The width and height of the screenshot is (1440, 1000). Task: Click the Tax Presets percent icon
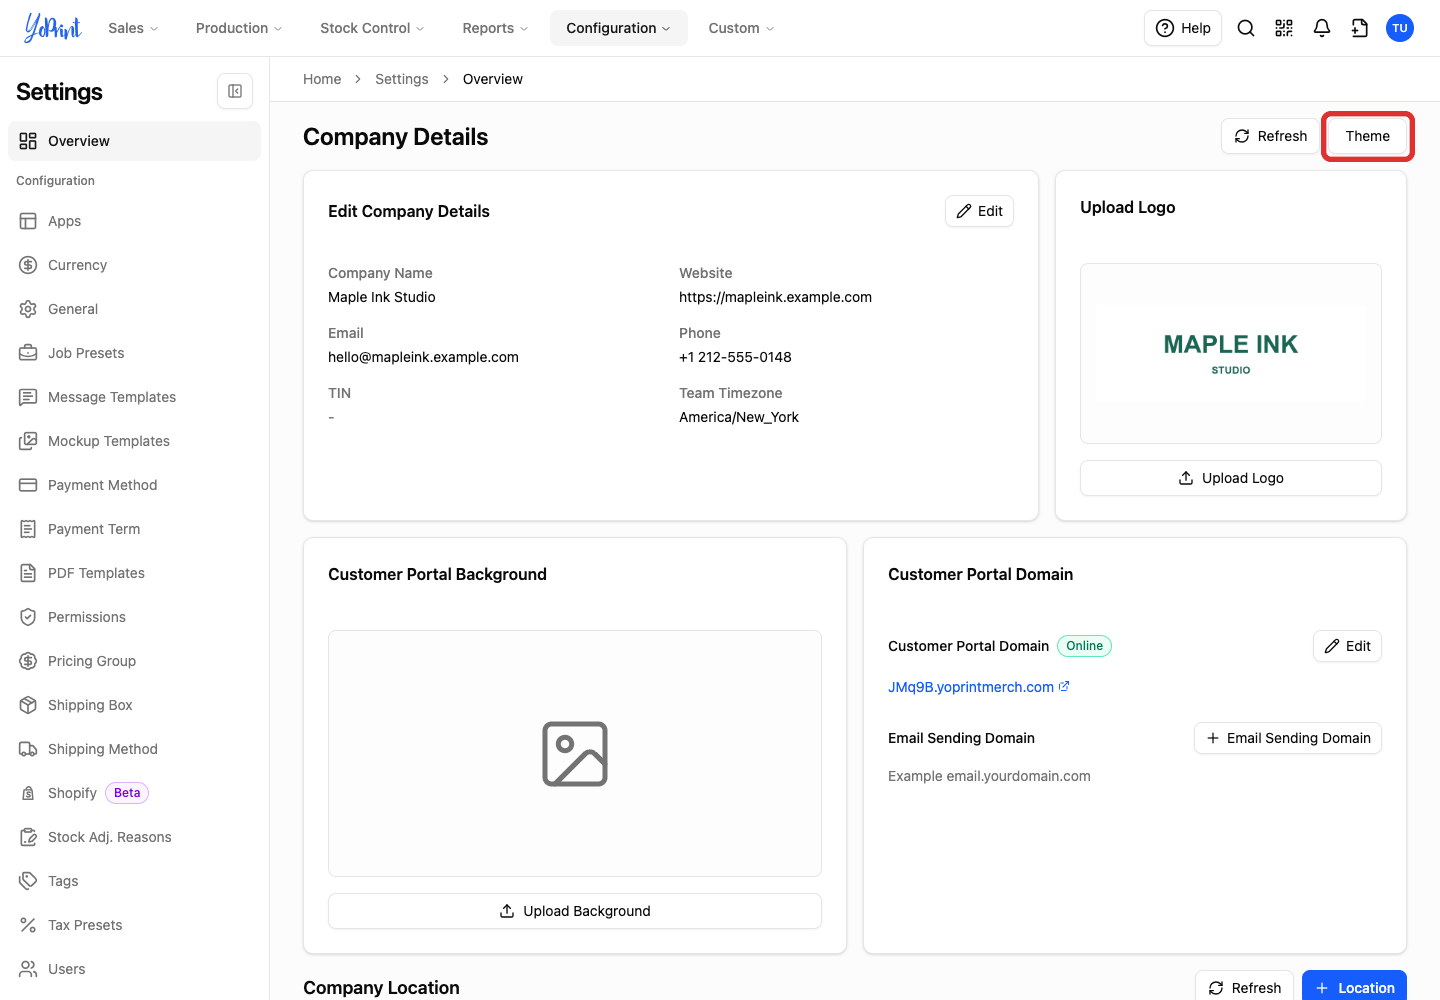tap(28, 925)
